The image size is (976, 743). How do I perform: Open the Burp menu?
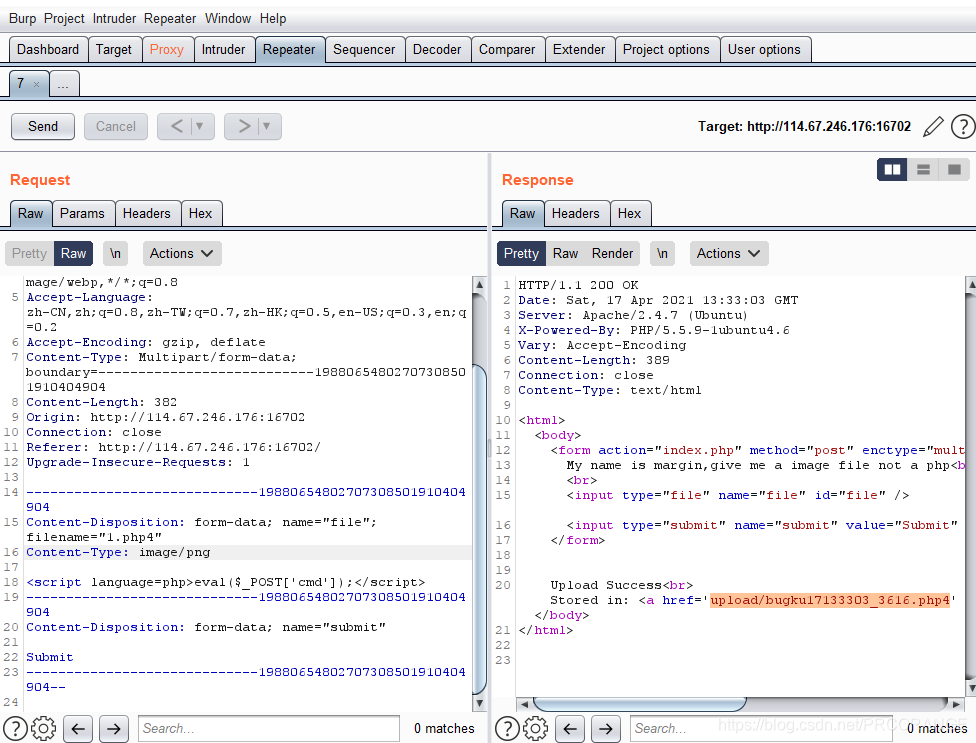click(22, 19)
